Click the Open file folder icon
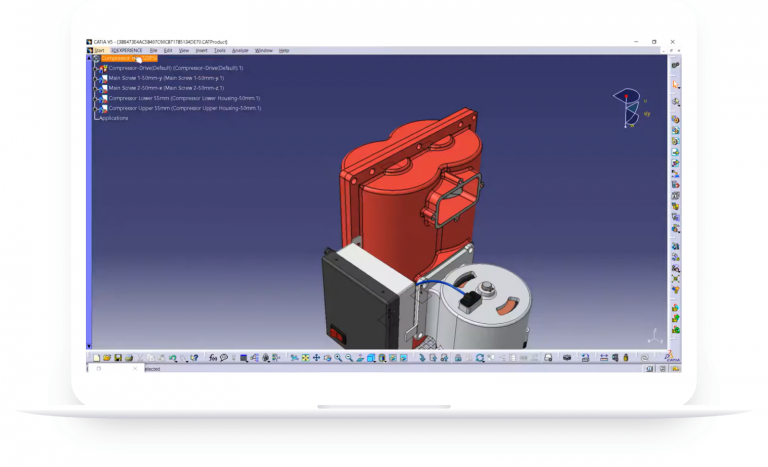Screen dimensions: 768x467 tap(107, 358)
